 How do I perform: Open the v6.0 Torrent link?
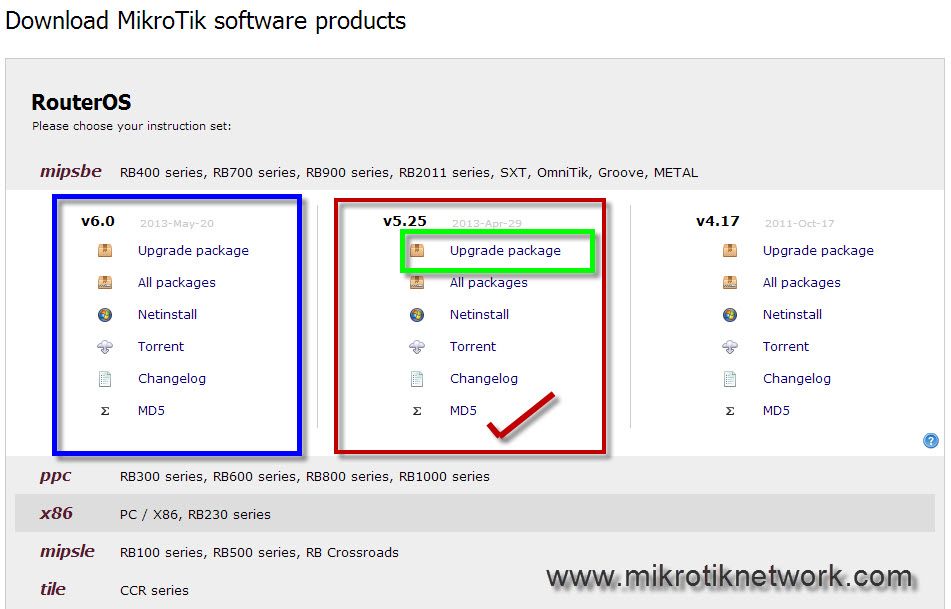[x=161, y=347]
